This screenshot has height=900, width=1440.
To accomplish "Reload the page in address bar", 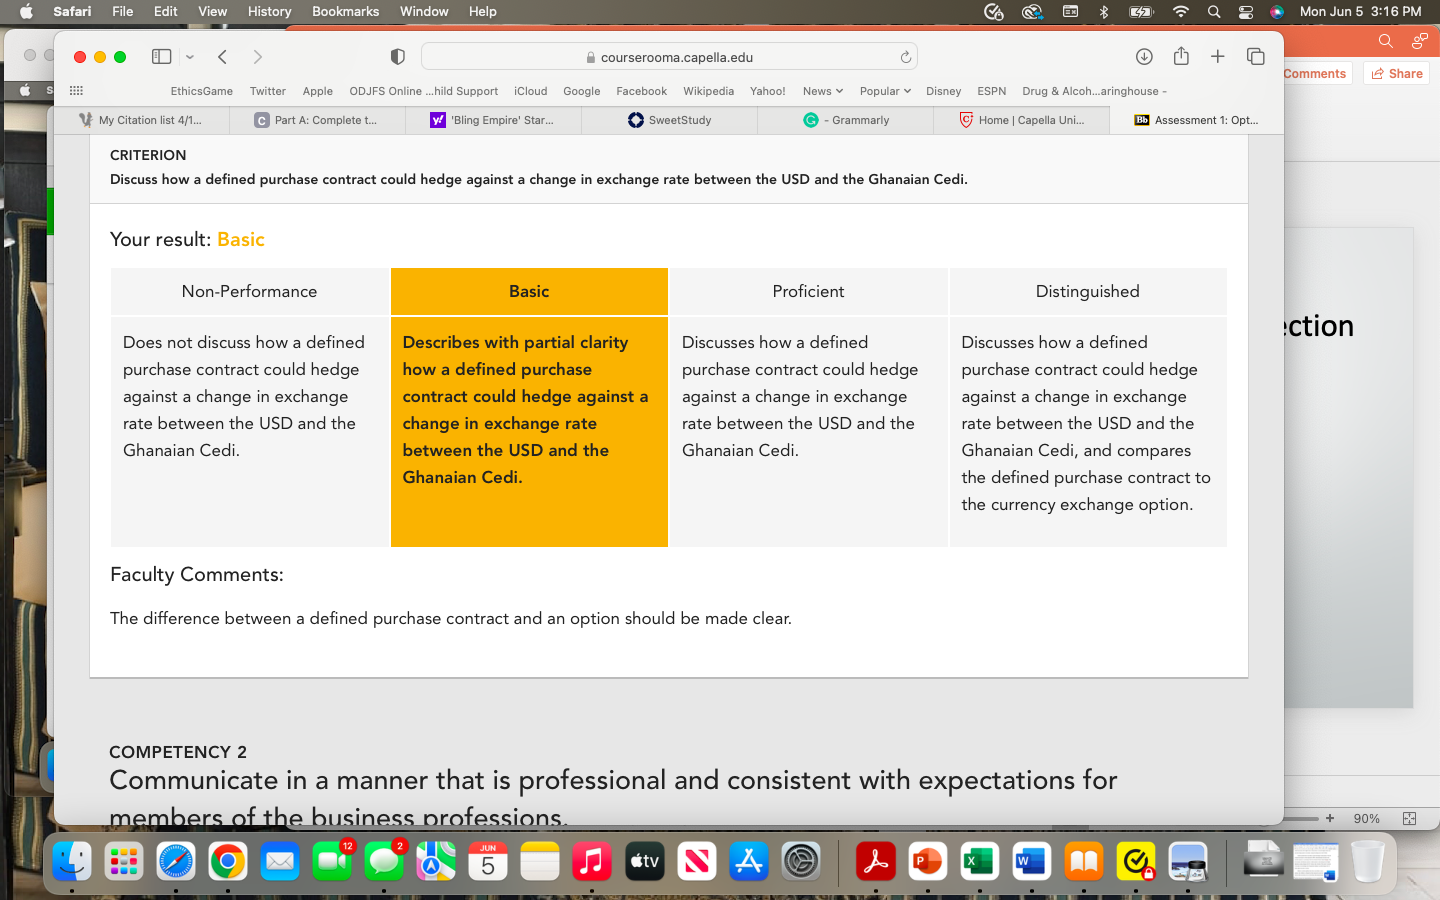I will coord(905,57).
